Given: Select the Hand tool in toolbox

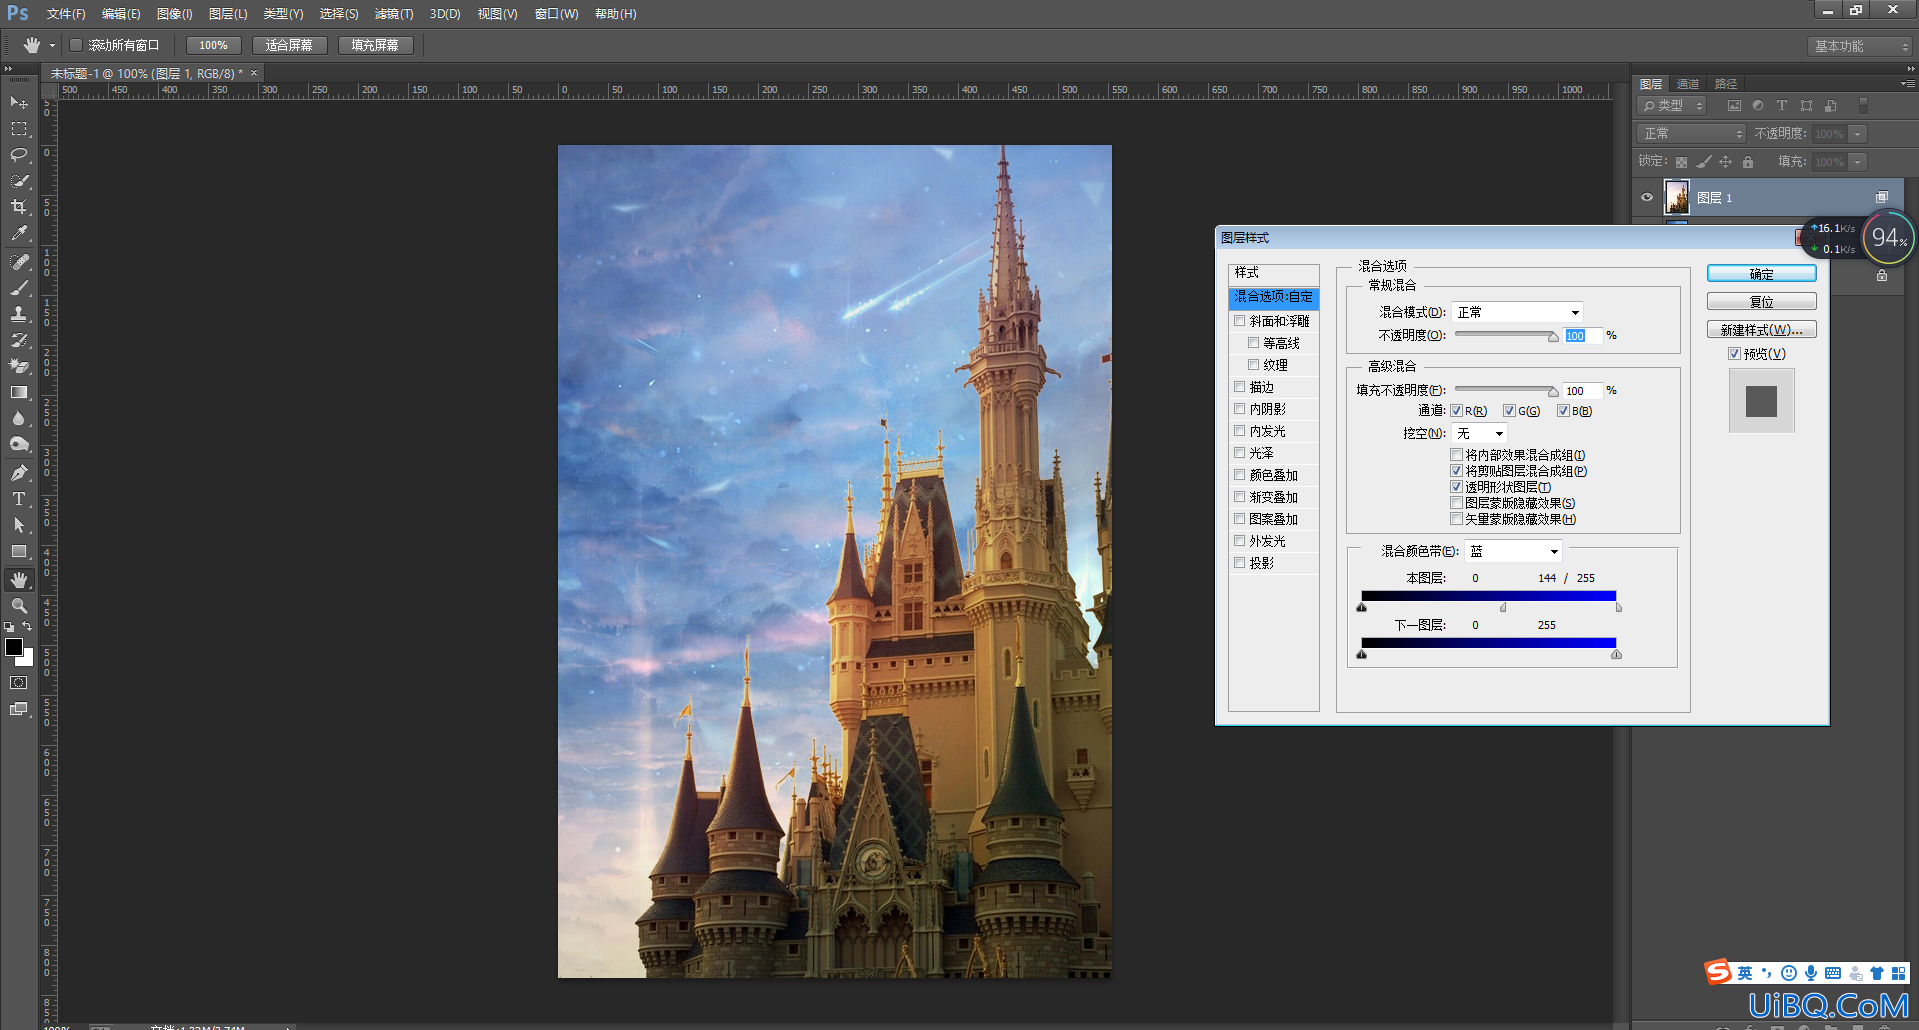Looking at the screenshot, I should pos(19,580).
